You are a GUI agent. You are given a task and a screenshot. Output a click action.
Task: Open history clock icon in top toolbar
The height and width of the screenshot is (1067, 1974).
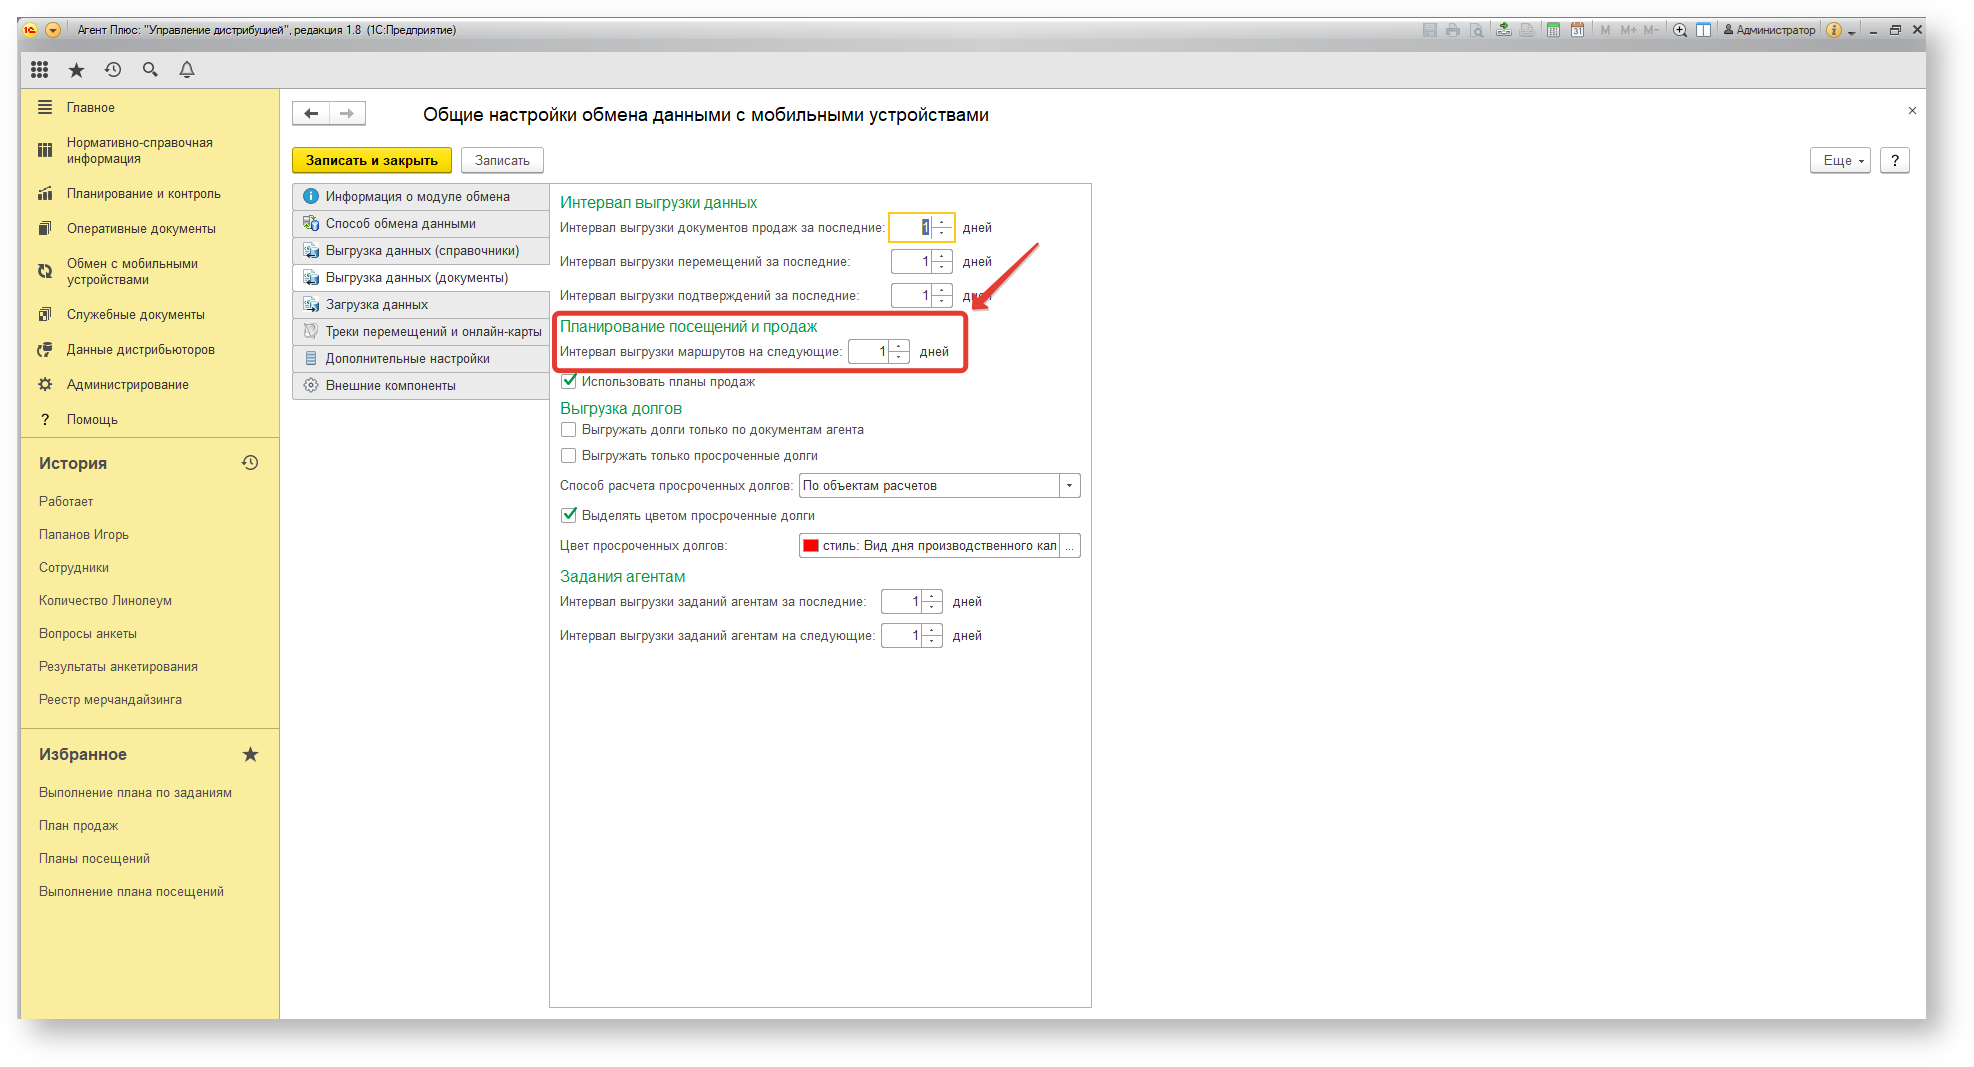(x=113, y=70)
